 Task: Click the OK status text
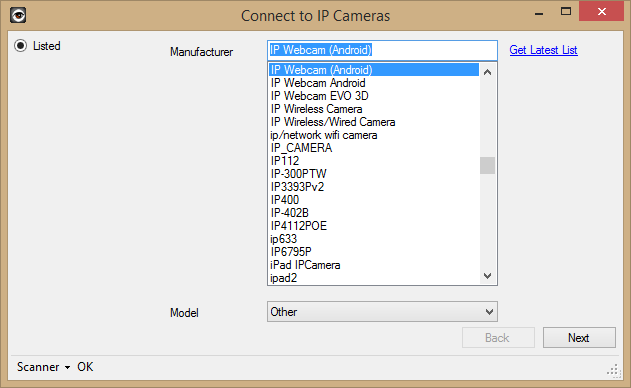point(85,367)
